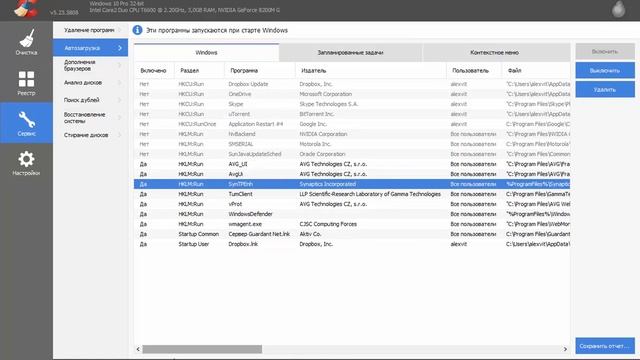Click horizontal scrollbar thumb
640x360 pixels.
click(202, 349)
